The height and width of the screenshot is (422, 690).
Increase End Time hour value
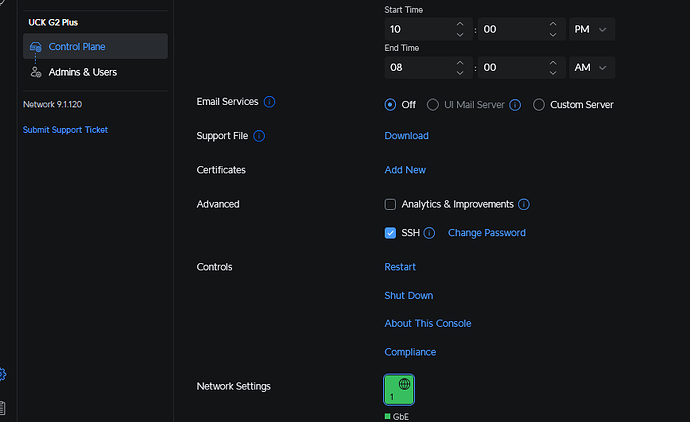click(x=460, y=62)
